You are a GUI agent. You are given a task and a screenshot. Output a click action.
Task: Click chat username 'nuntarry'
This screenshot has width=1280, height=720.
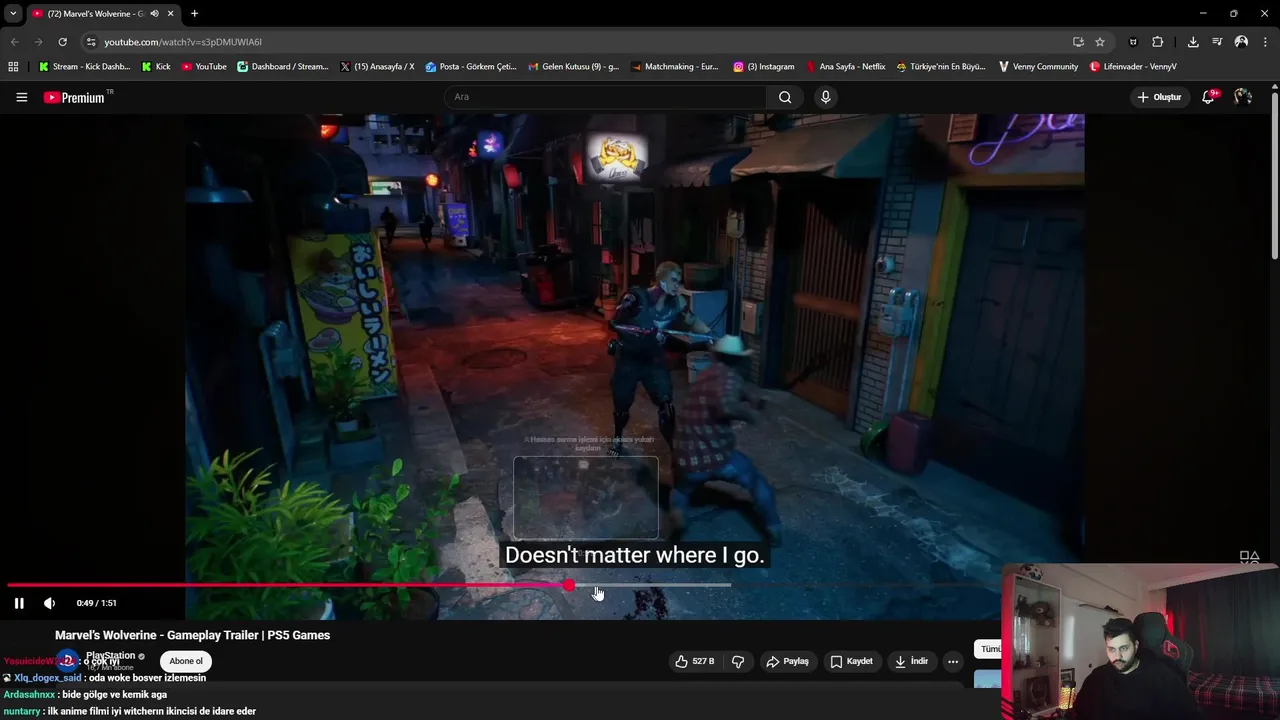pyautogui.click(x=22, y=711)
